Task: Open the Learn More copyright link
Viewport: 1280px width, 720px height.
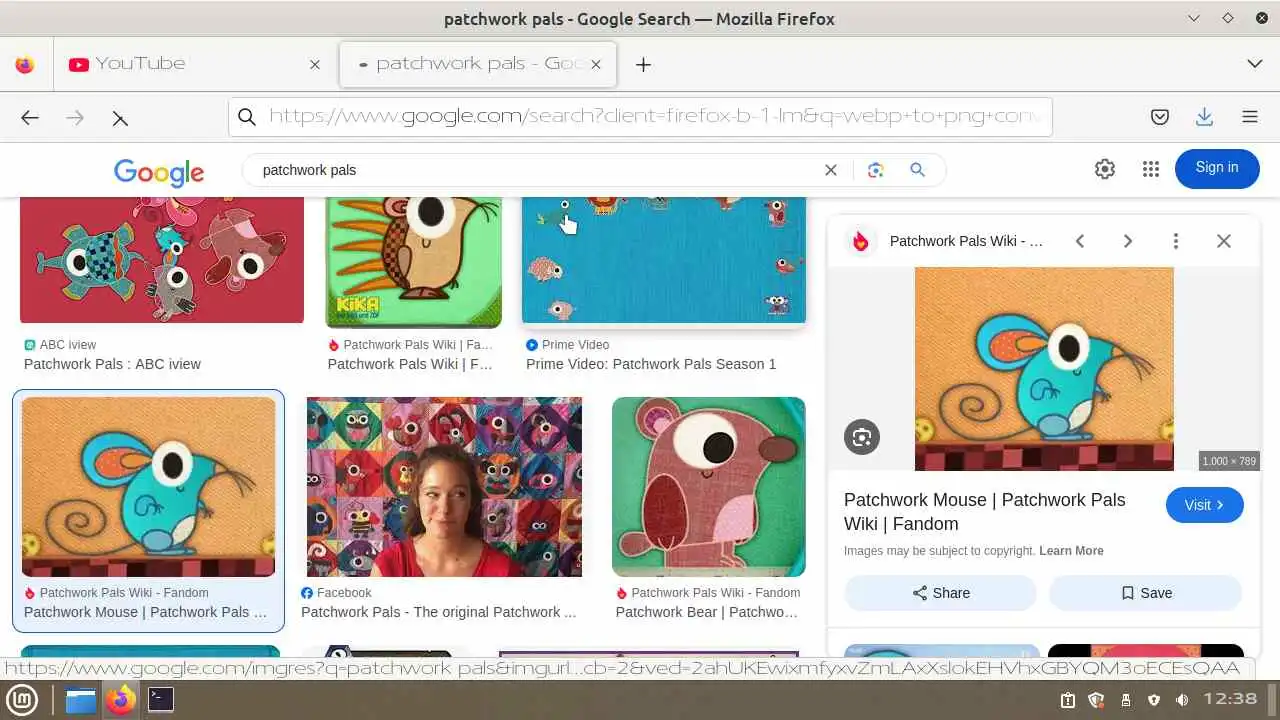Action: click(1071, 551)
